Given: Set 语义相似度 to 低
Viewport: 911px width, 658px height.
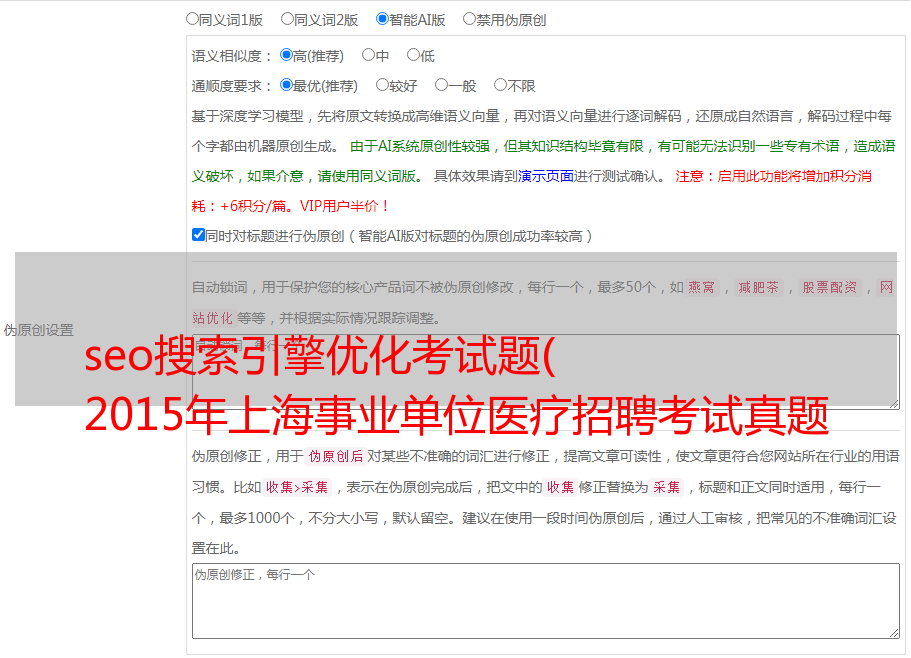Looking at the screenshot, I should 413,55.
